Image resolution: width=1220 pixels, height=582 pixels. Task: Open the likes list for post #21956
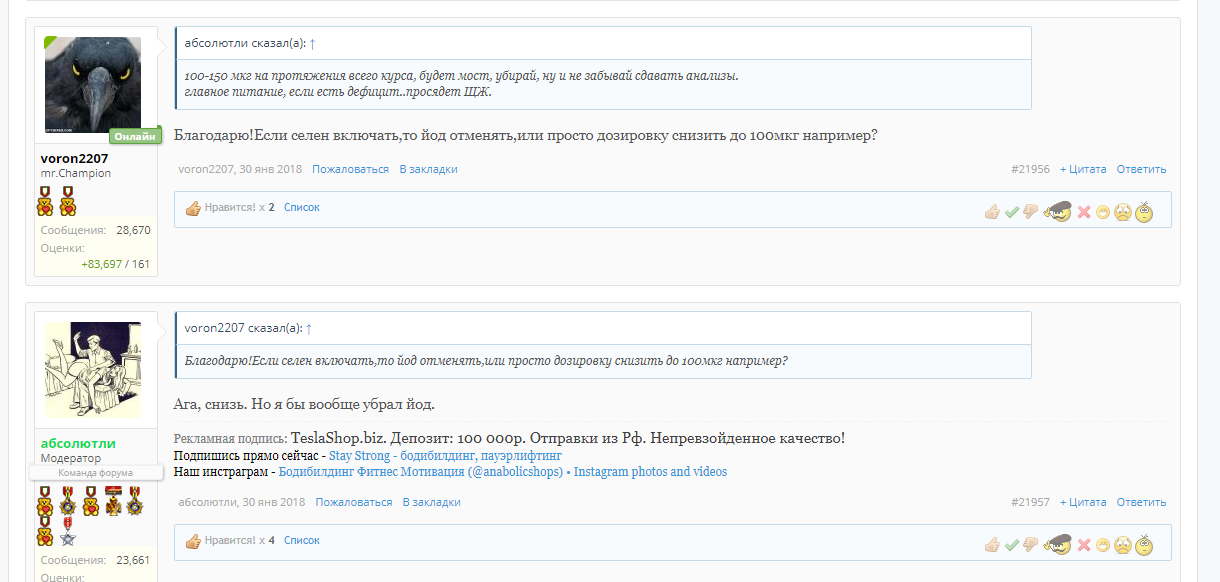click(302, 207)
